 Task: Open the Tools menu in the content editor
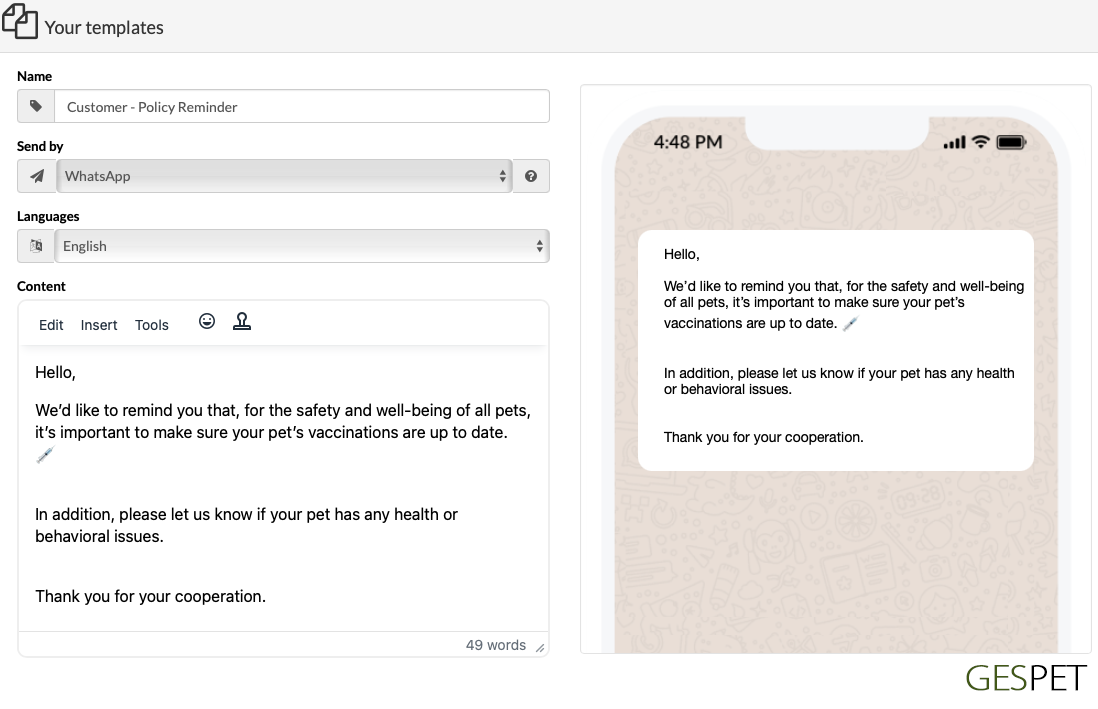tap(151, 325)
